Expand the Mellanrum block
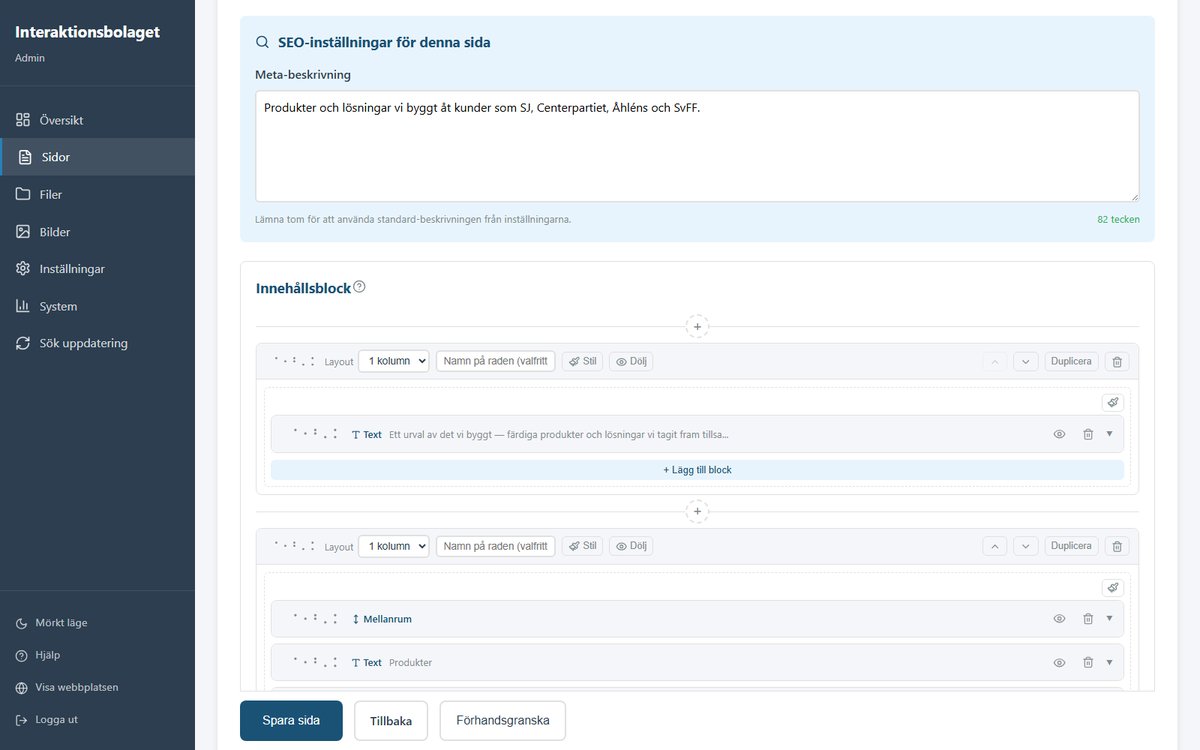1200x750 pixels. (1109, 619)
